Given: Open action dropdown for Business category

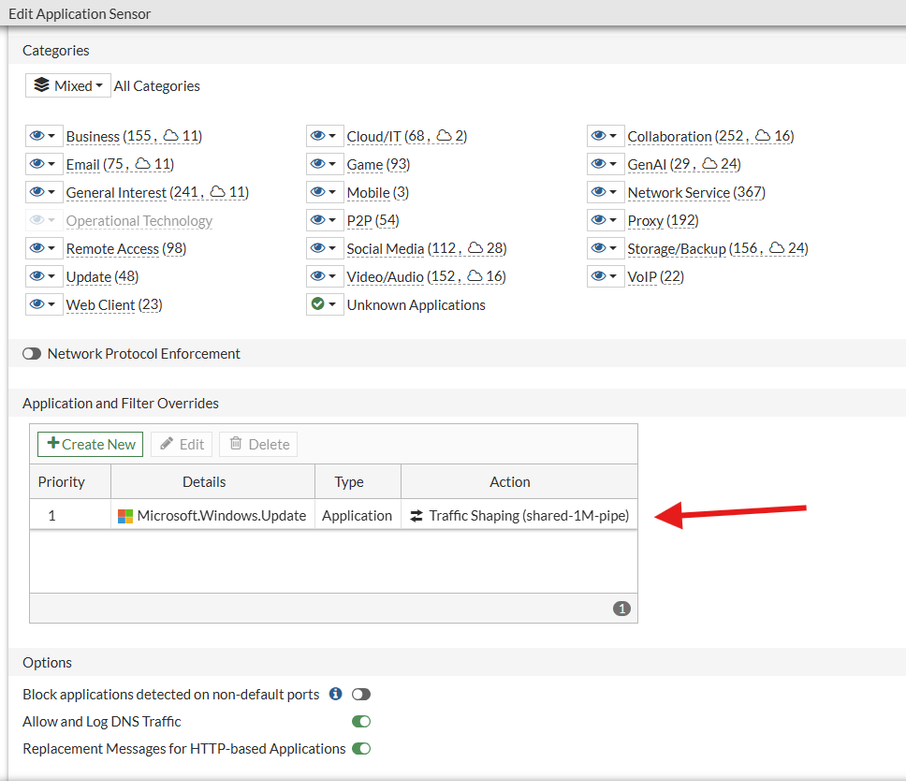Looking at the screenshot, I should [x=43, y=136].
